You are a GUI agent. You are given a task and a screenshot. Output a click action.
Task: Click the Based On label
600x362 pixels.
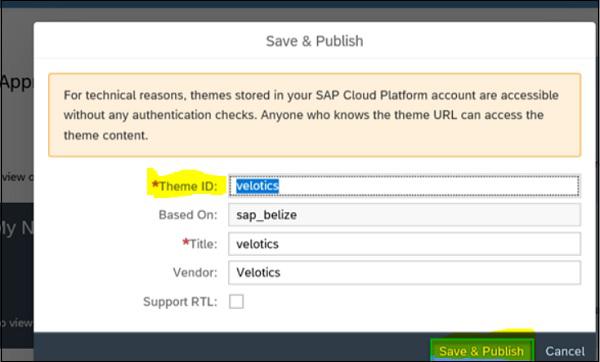(188, 215)
